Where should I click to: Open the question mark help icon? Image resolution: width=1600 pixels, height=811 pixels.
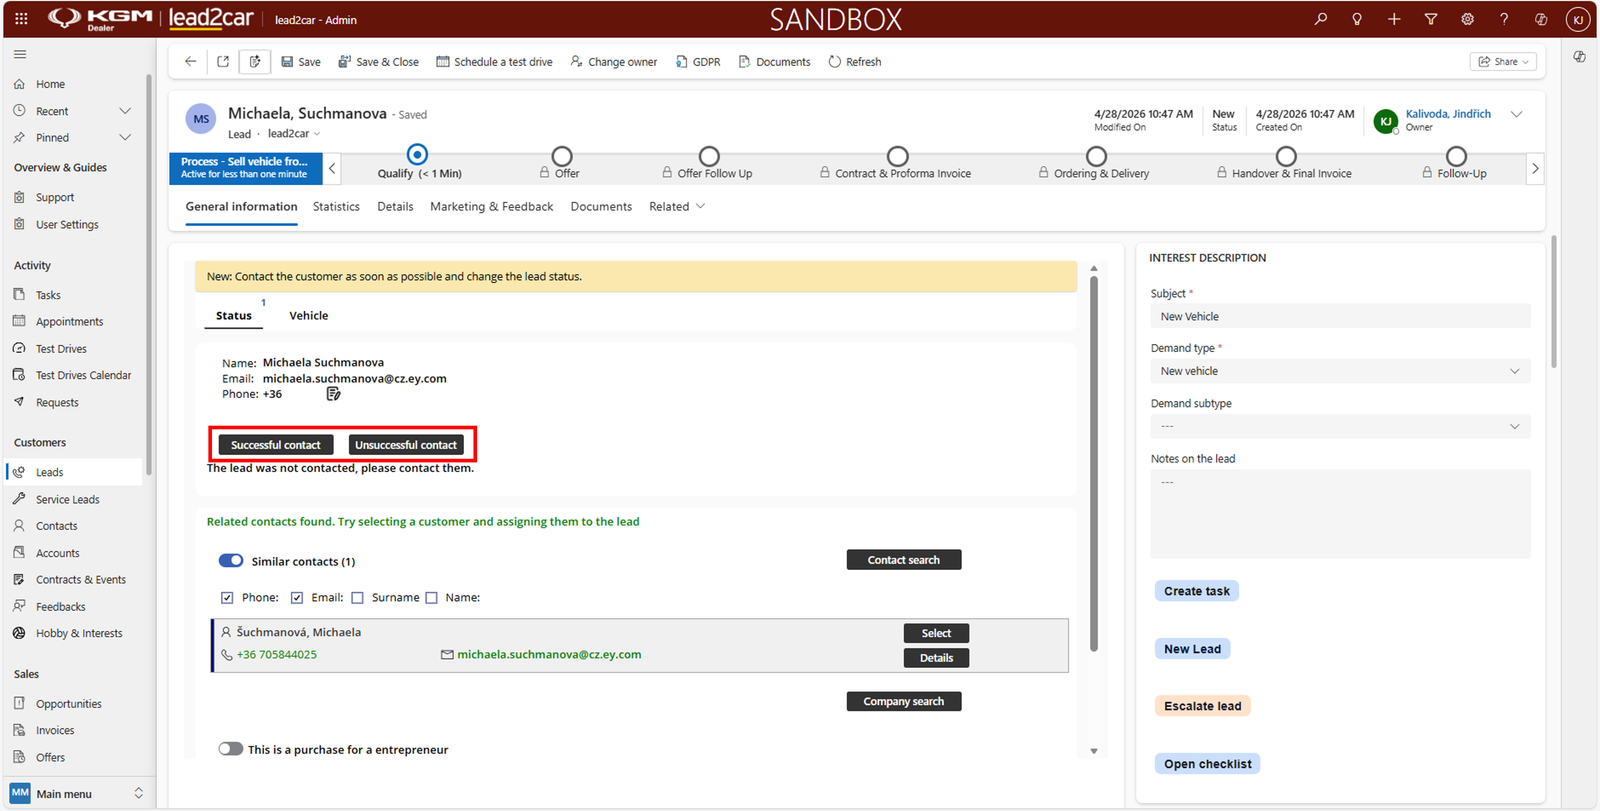tap(1504, 19)
